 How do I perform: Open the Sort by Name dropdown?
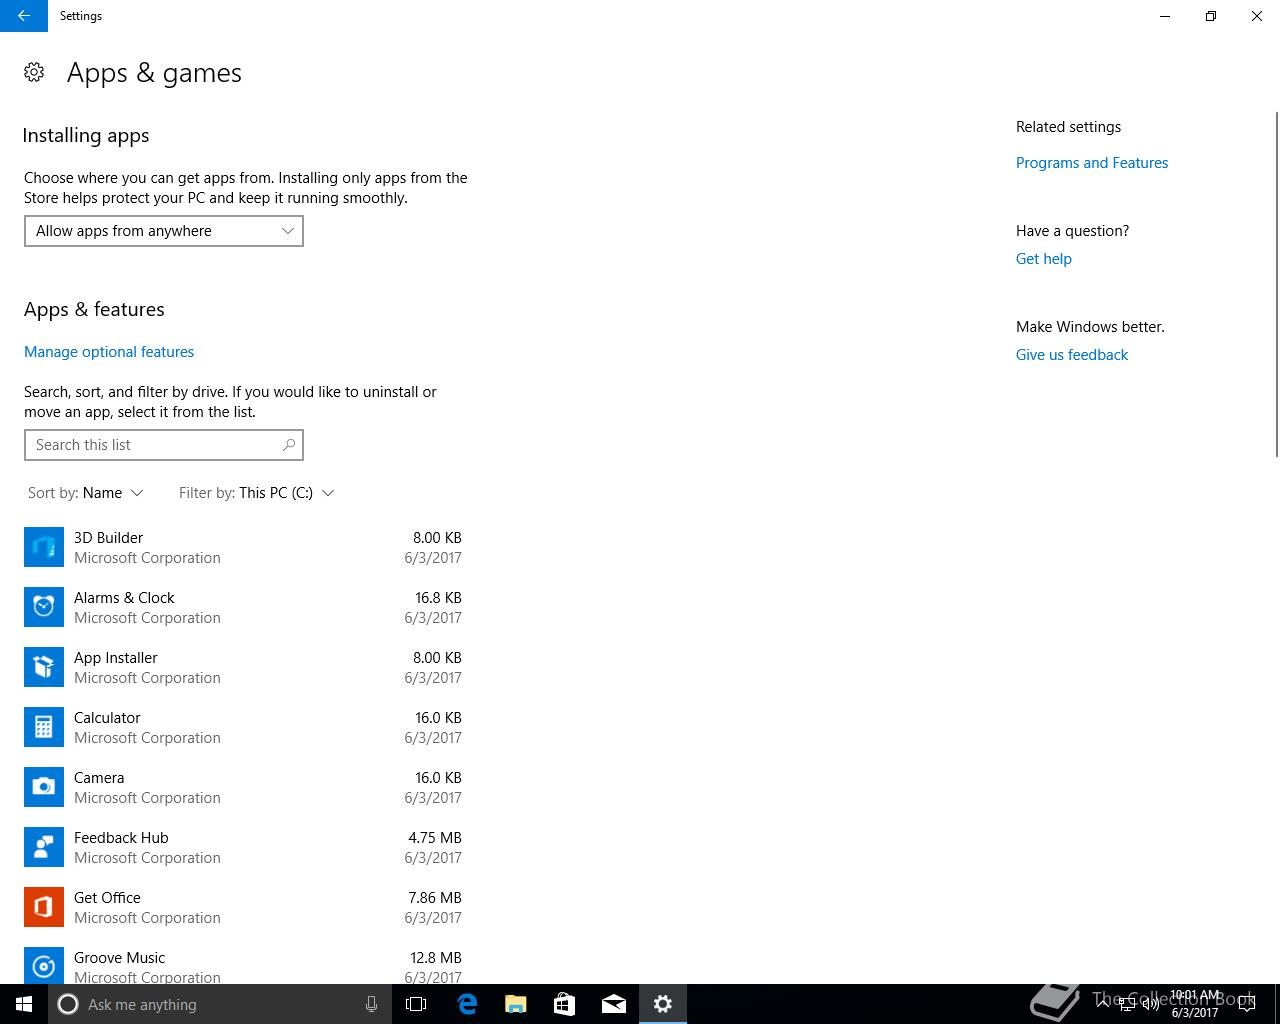click(86, 493)
